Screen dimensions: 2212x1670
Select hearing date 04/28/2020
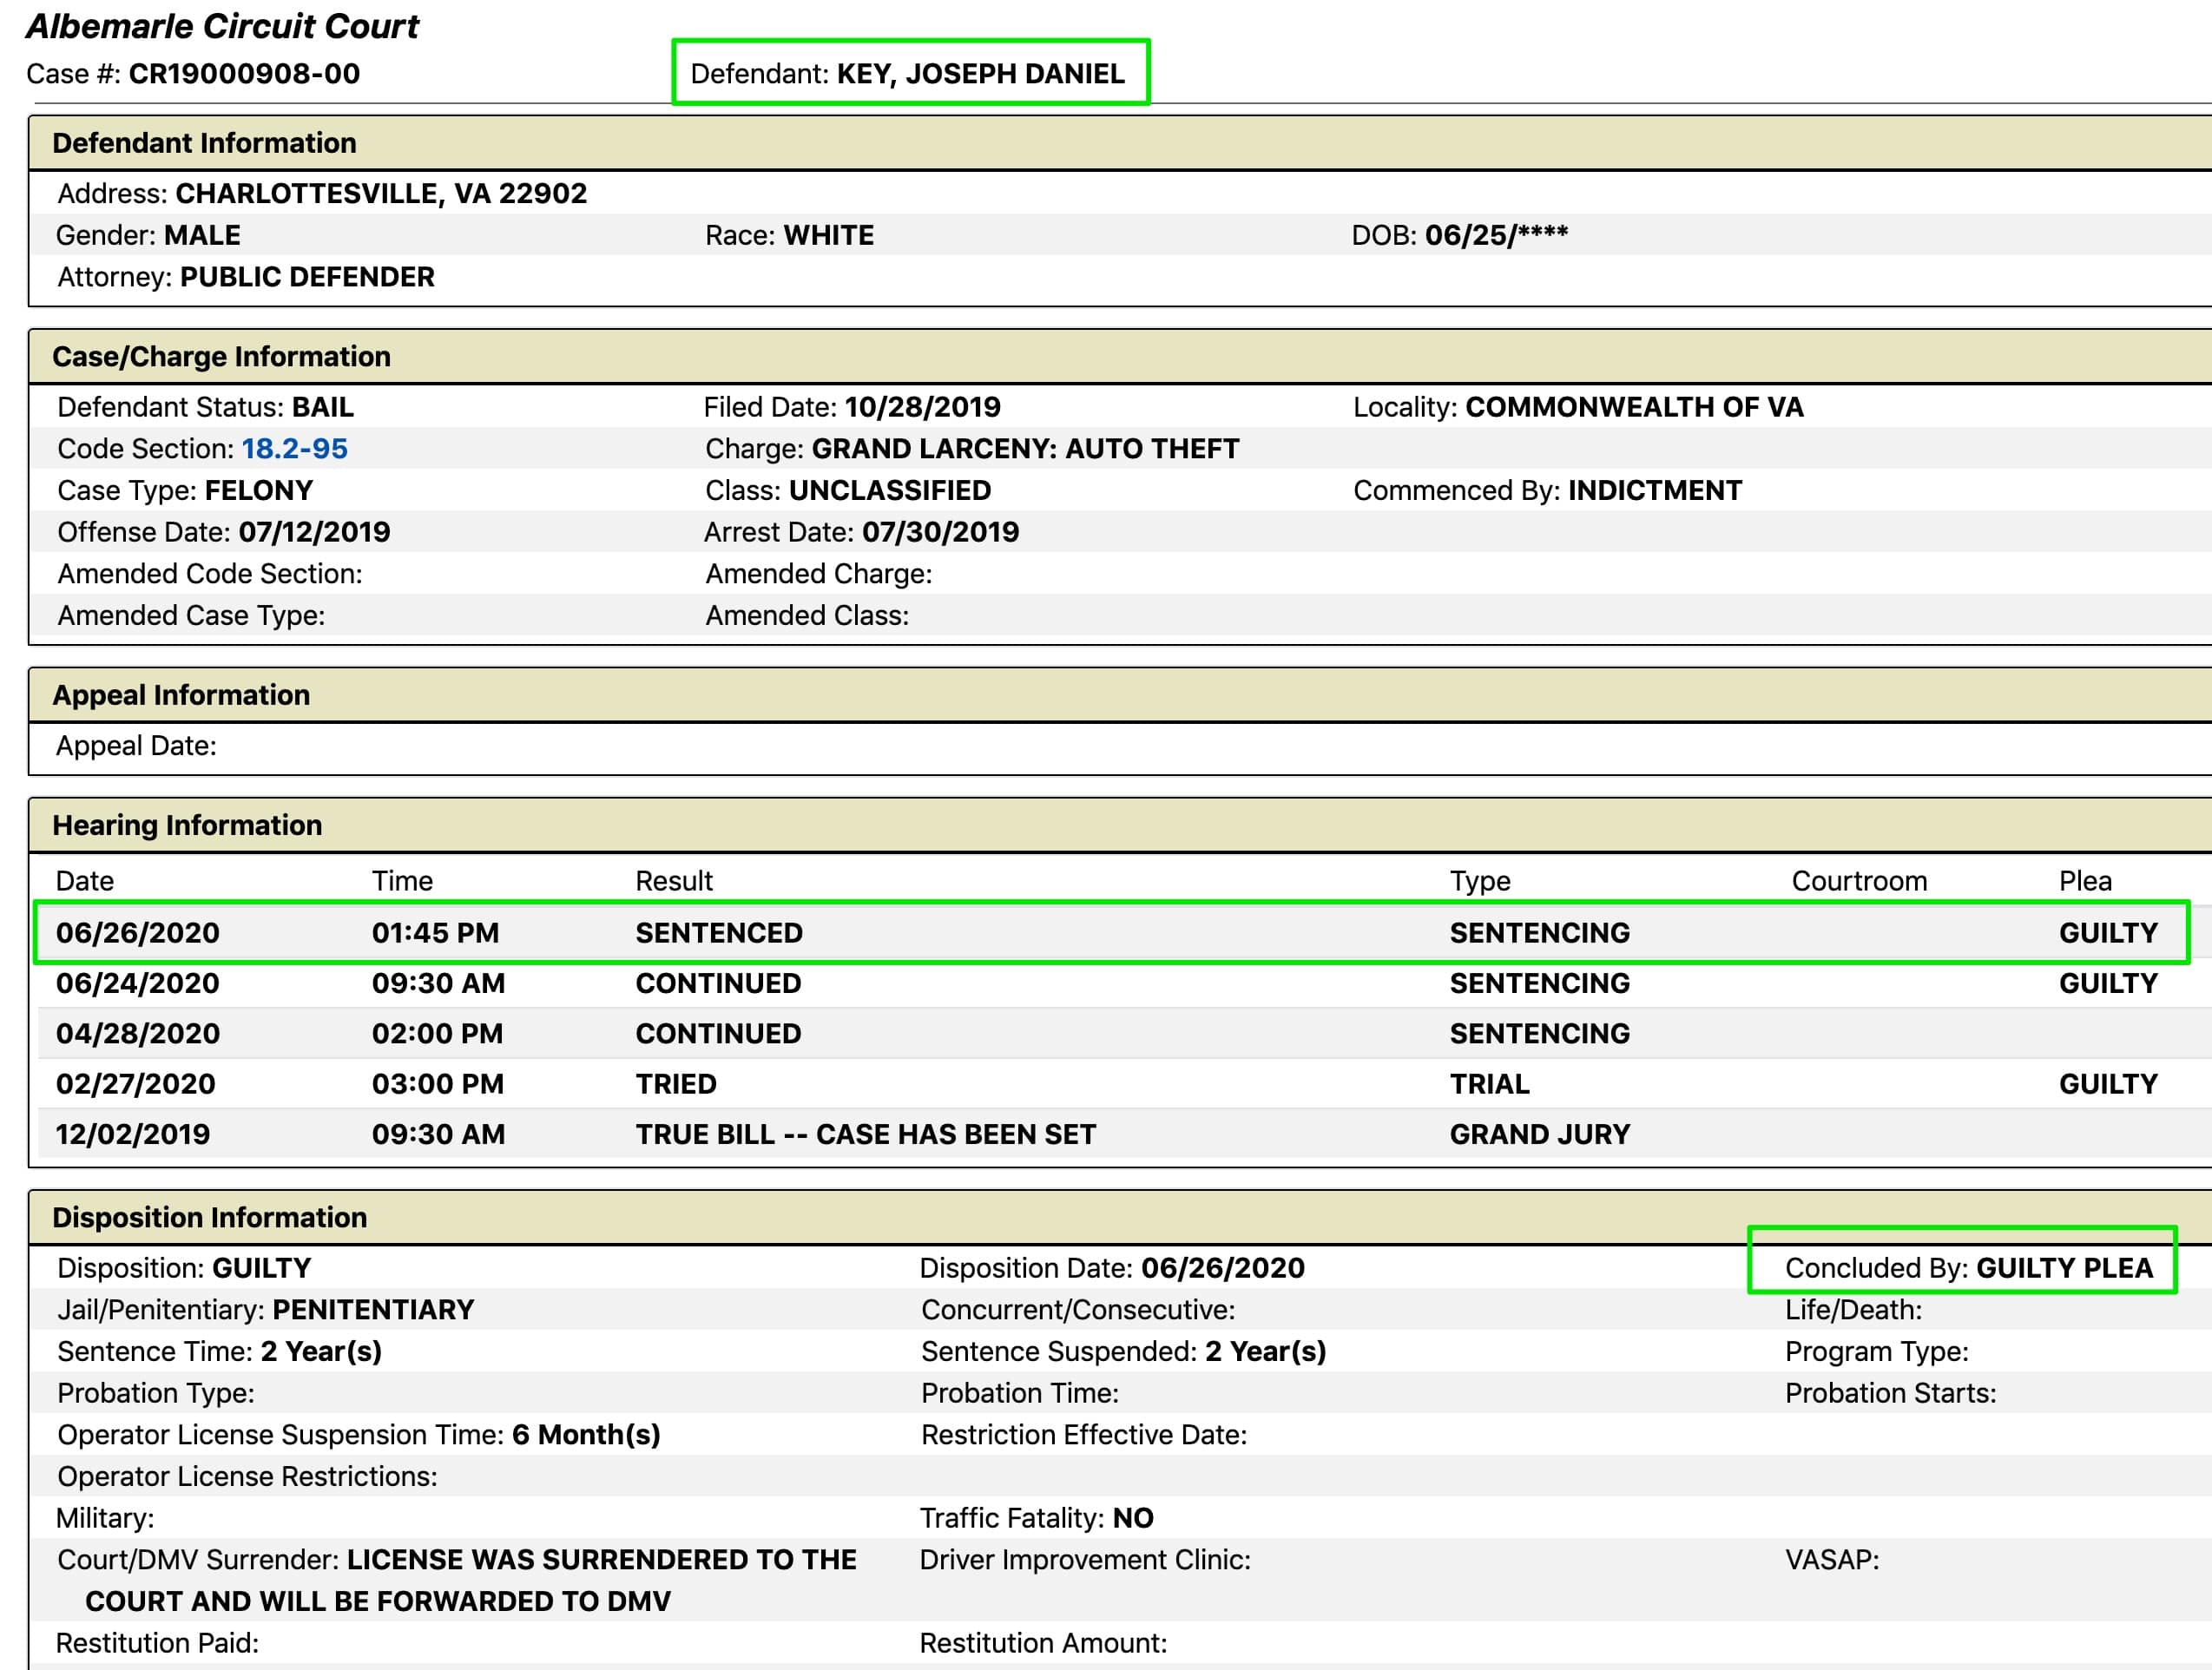(x=138, y=1033)
